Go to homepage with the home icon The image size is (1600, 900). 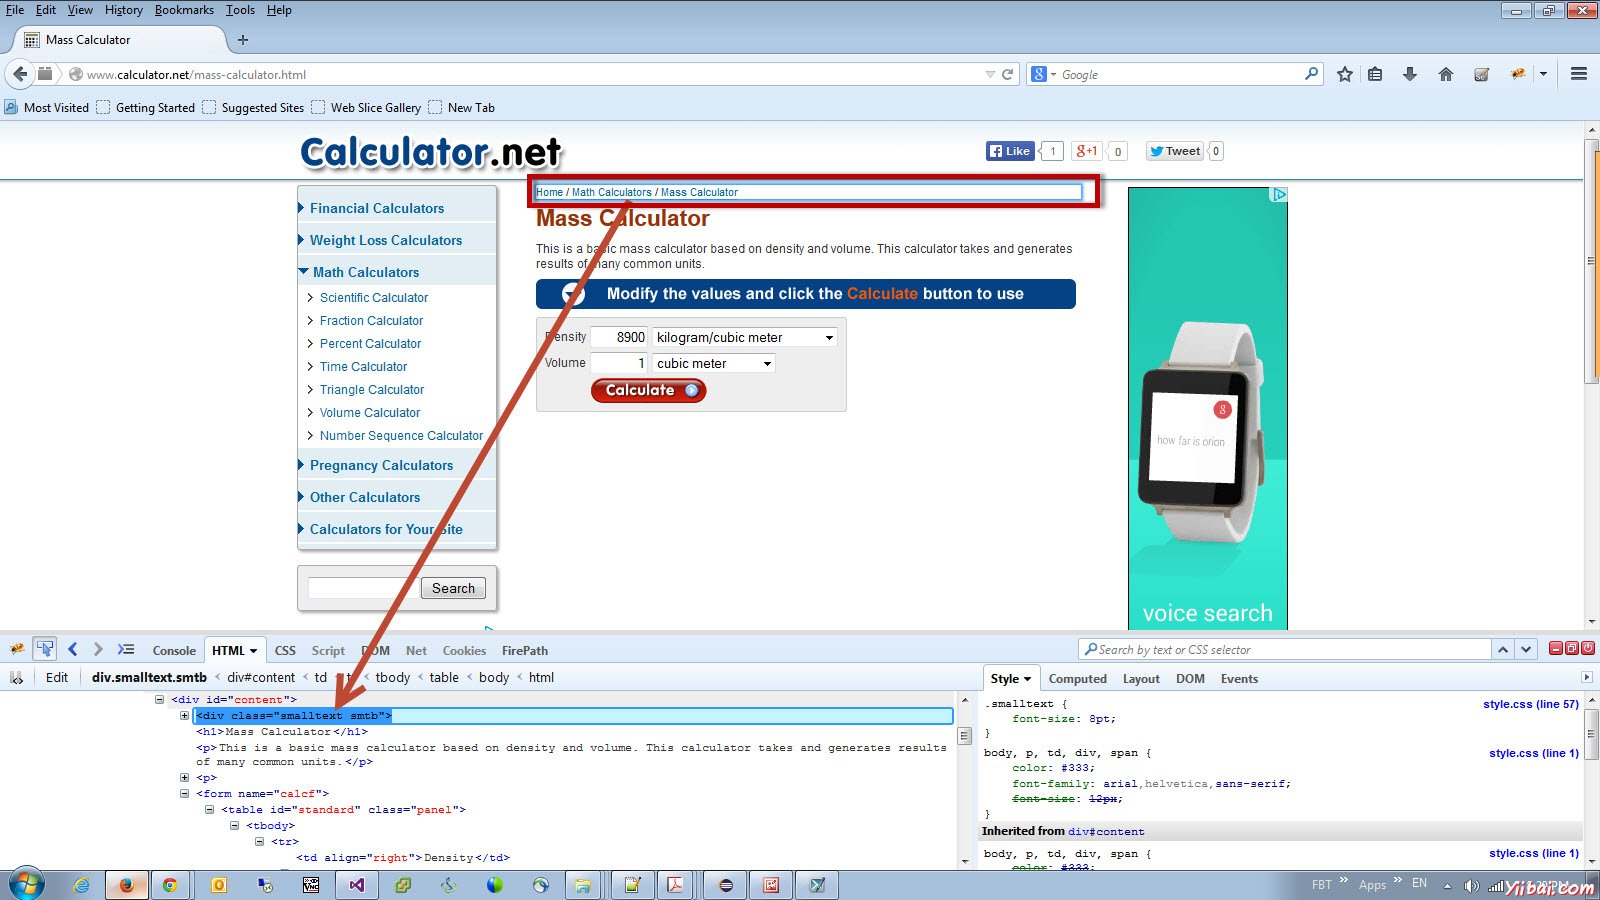[1445, 73]
